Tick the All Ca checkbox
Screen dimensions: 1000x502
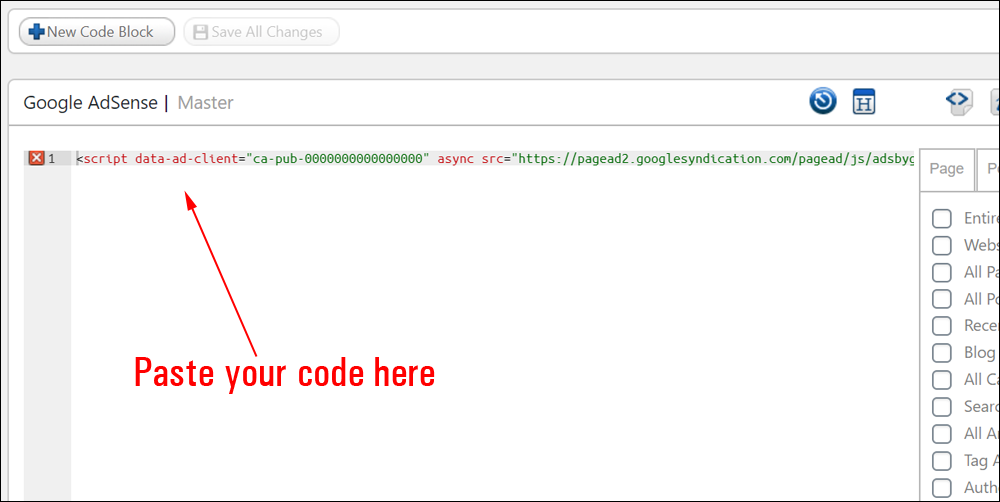pyautogui.click(x=941, y=380)
